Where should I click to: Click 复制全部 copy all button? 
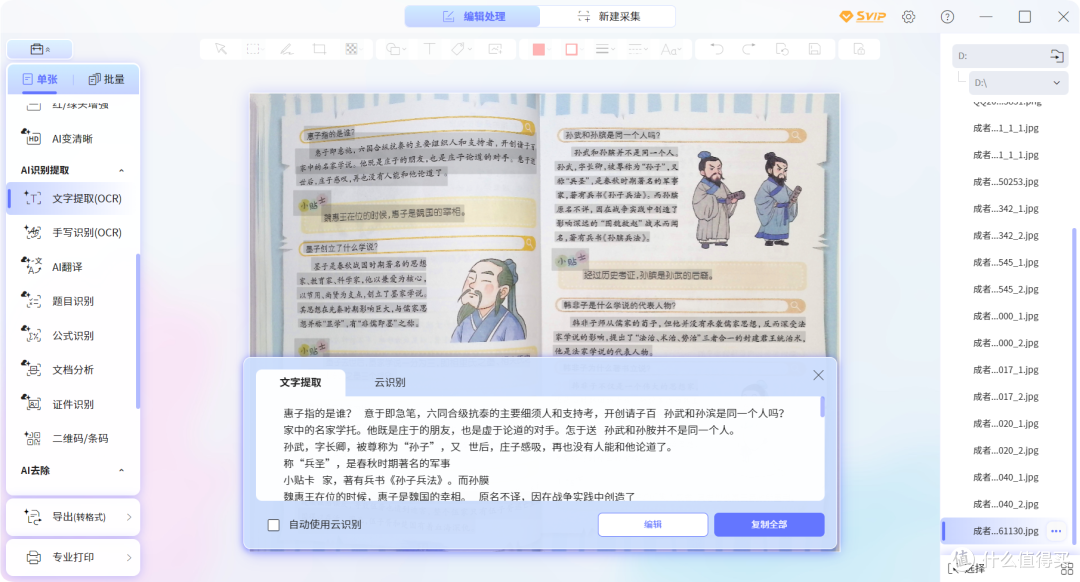tap(769, 525)
